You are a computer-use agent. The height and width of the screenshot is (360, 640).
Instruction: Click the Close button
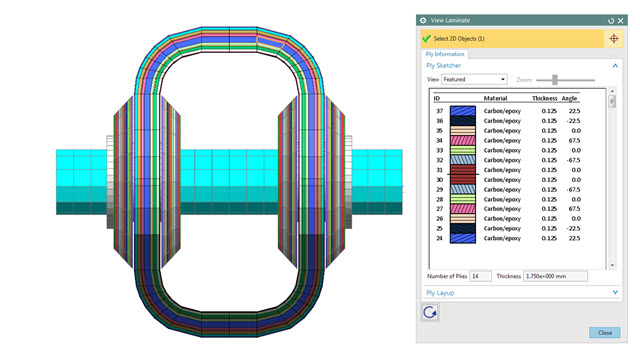605,333
